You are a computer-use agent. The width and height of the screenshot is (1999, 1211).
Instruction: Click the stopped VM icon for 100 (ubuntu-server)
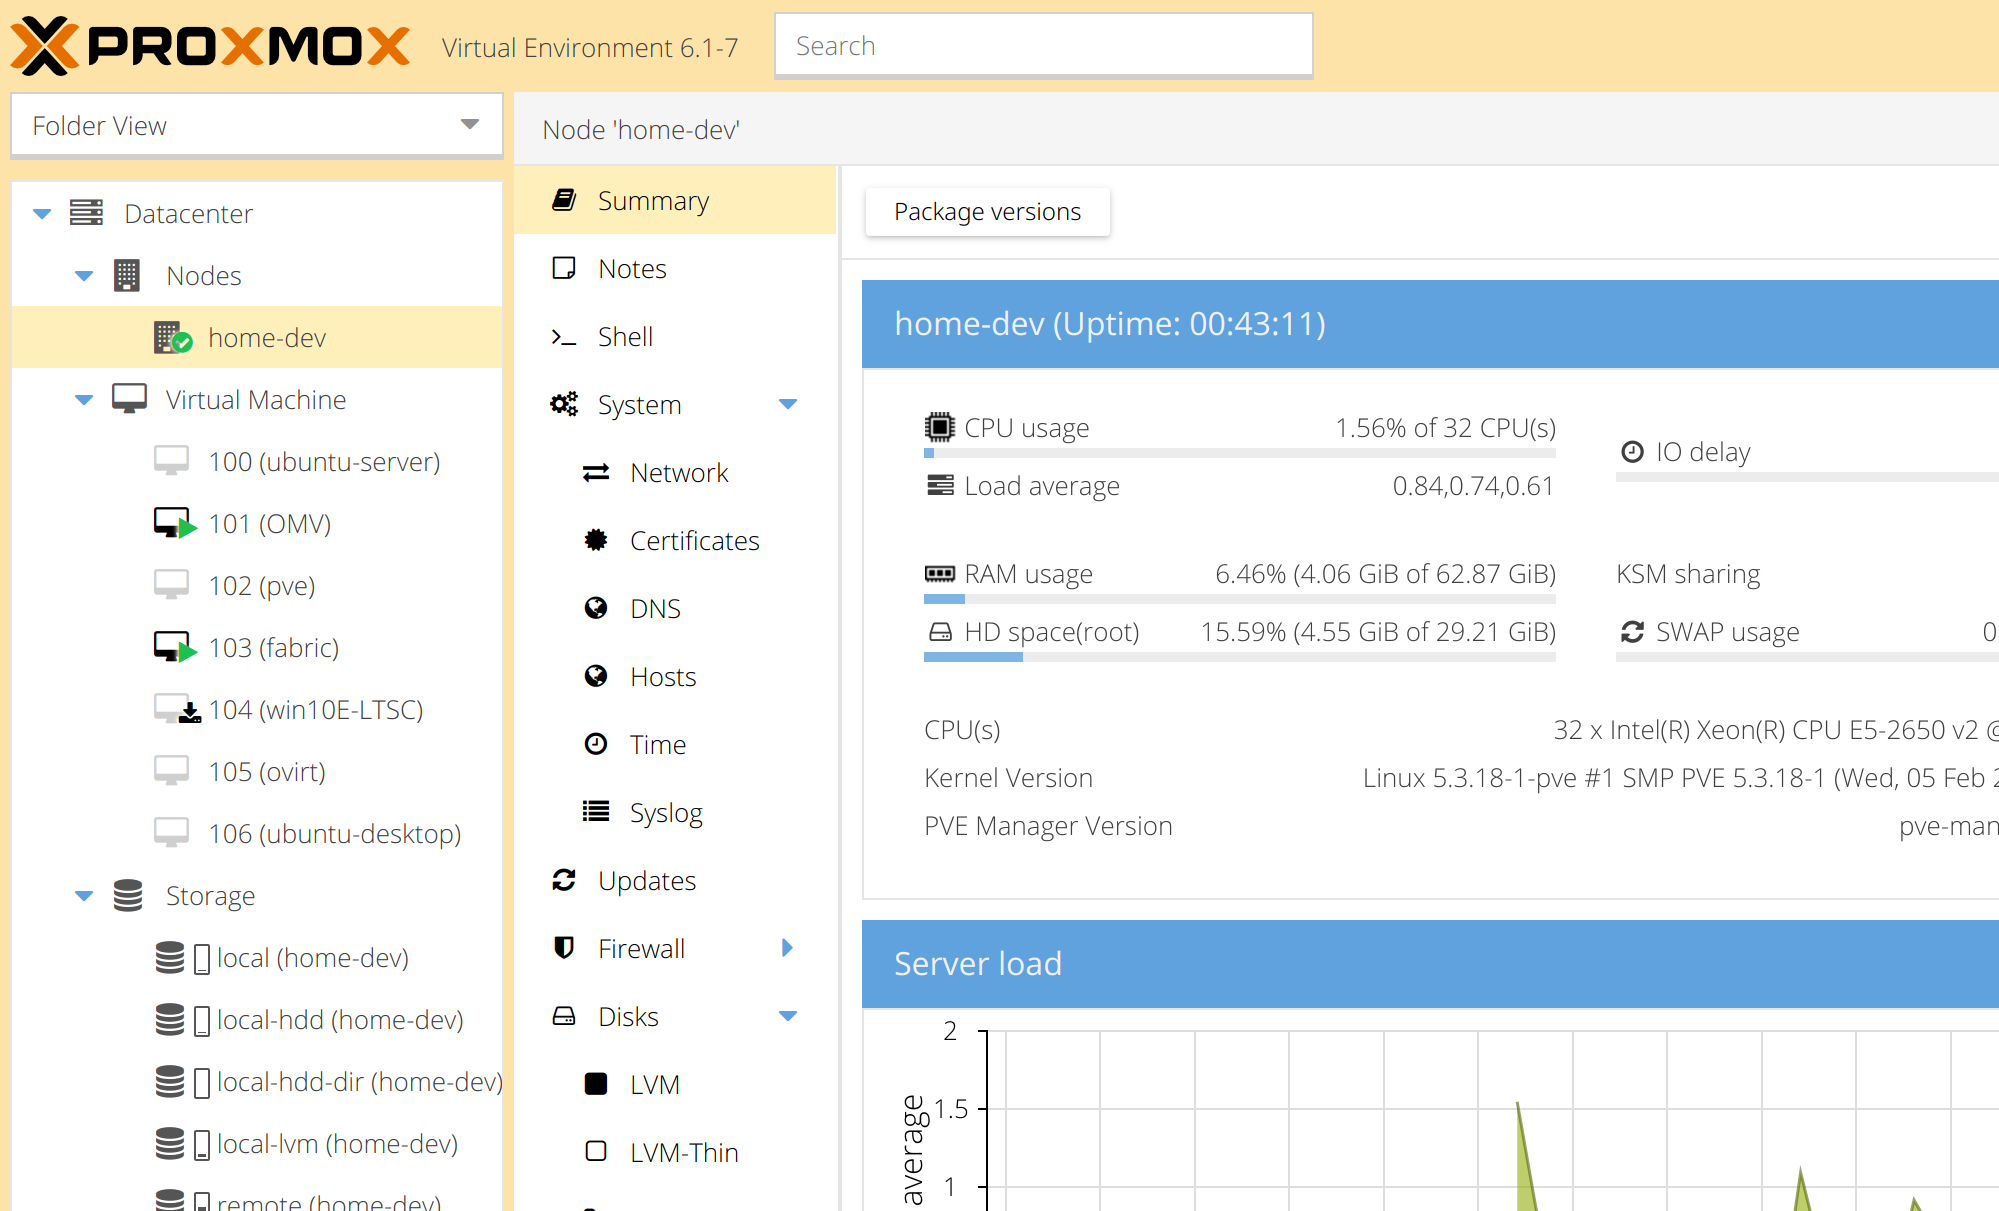(x=171, y=461)
